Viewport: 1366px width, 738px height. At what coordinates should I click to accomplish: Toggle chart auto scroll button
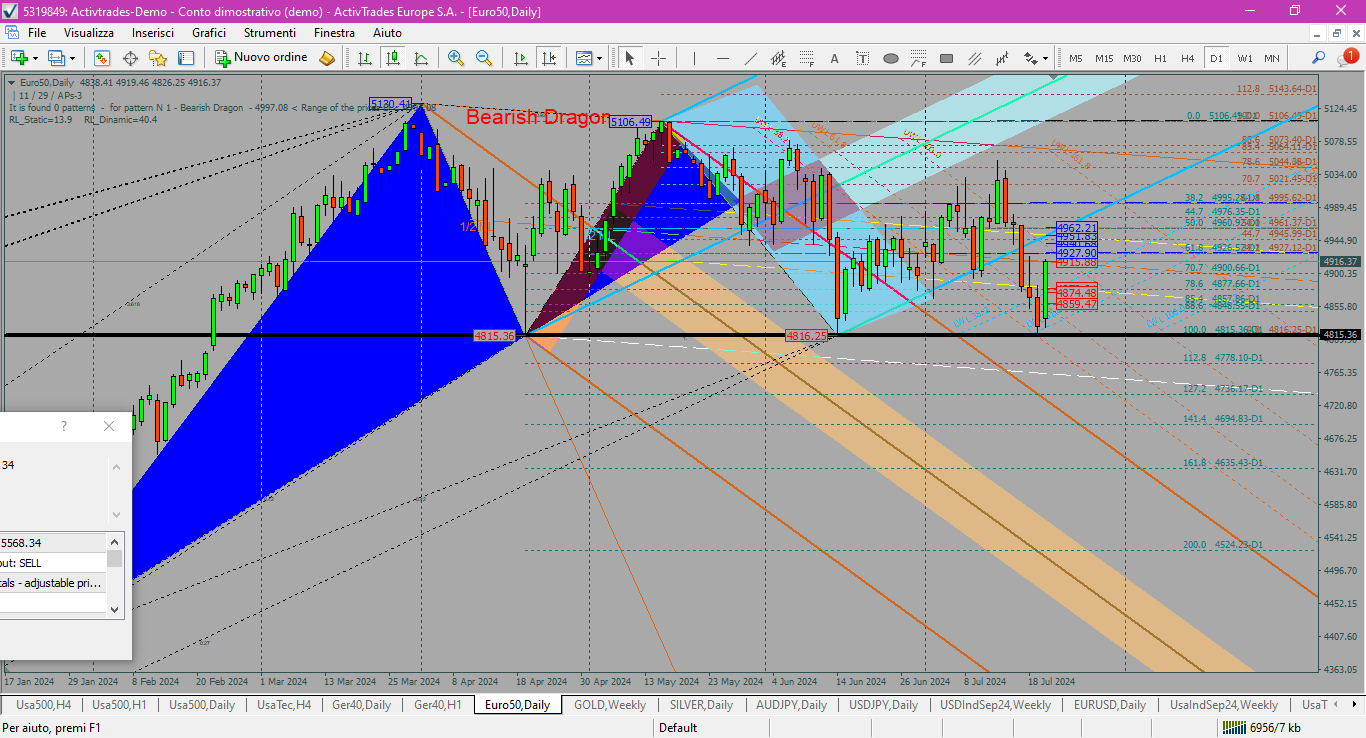(520, 58)
